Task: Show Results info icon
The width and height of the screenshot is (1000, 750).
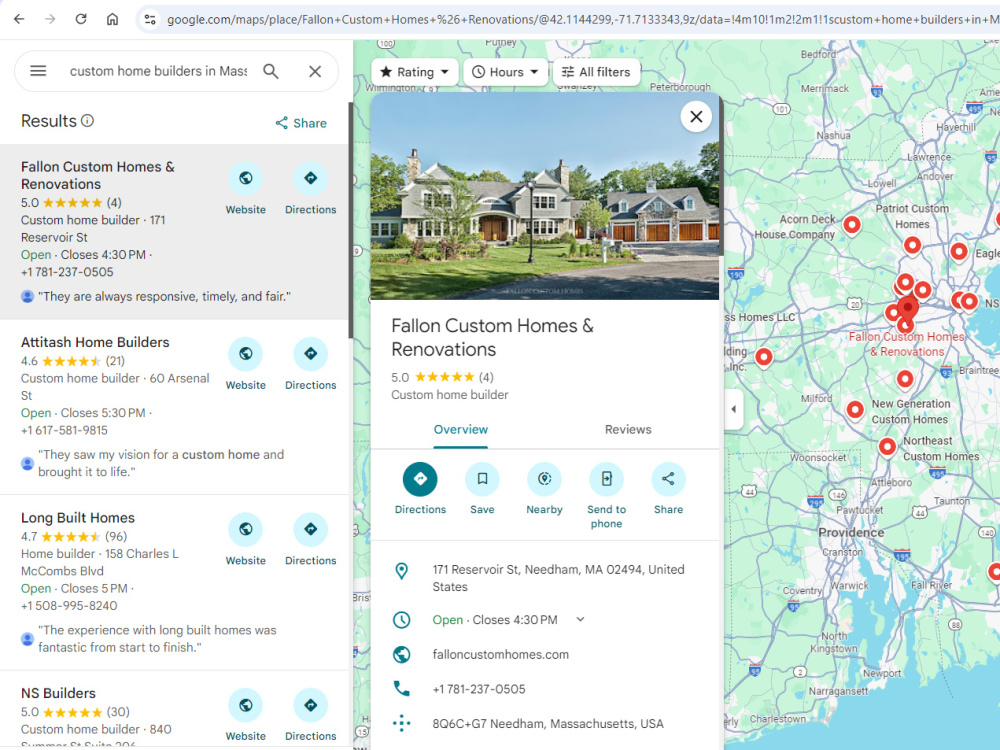Action: tap(88, 121)
